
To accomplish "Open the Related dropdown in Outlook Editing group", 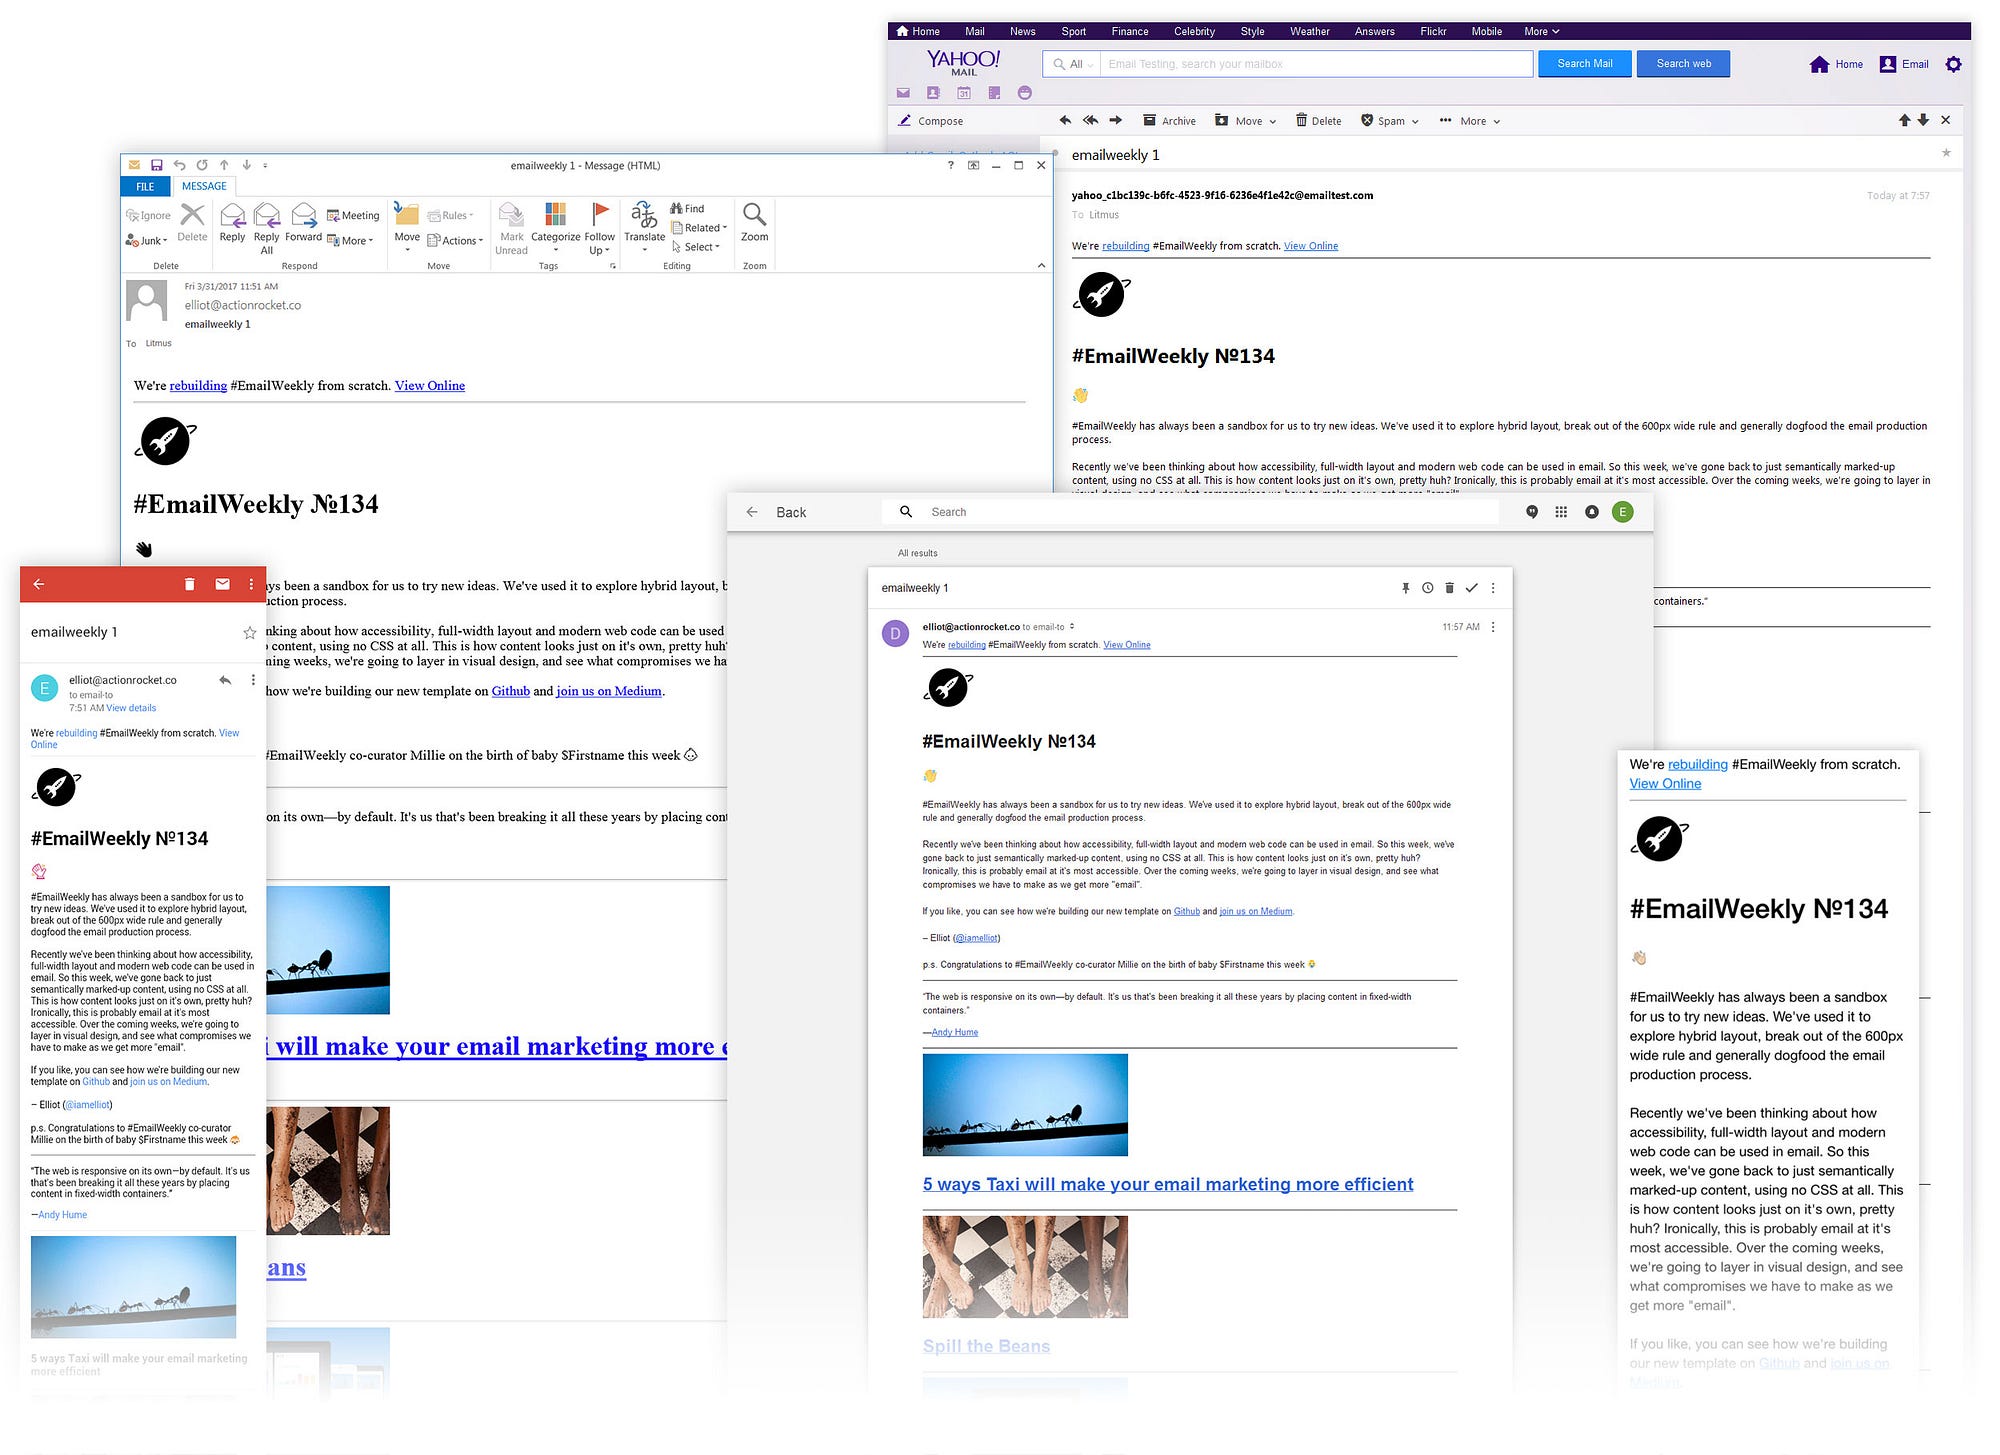I will coord(699,227).
